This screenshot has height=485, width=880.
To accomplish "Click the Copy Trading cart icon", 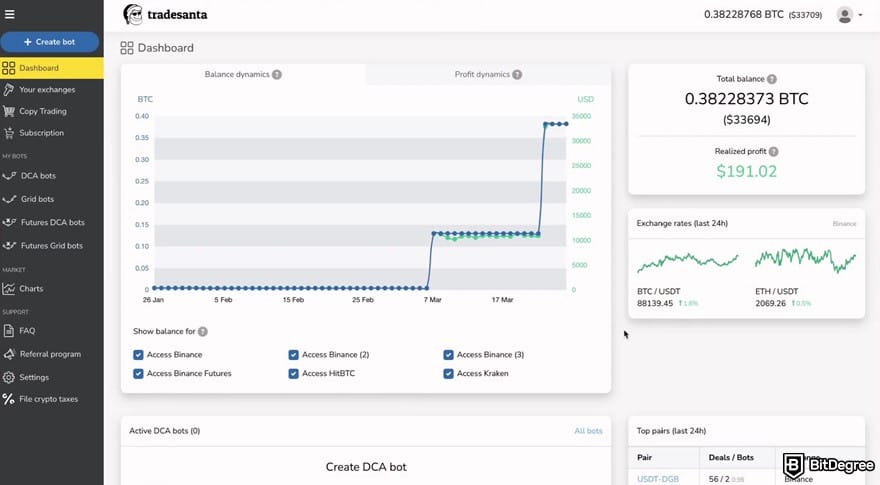I will pos(8,111).
